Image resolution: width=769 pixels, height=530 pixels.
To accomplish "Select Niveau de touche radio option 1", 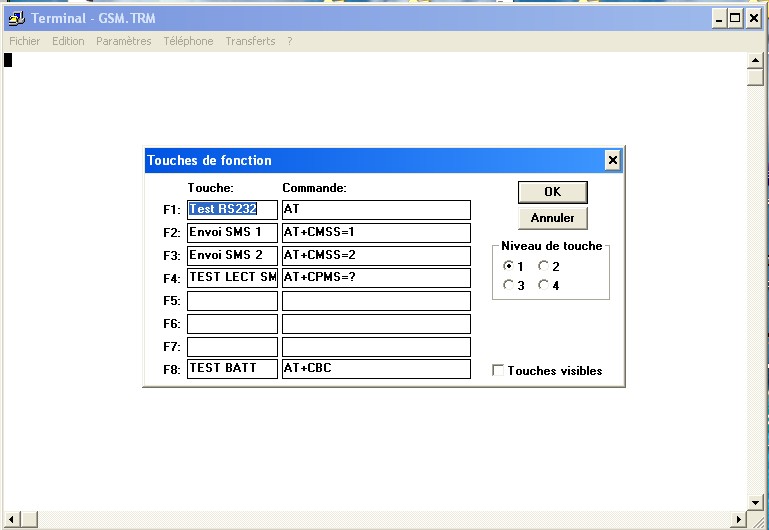I will [509, 267].
